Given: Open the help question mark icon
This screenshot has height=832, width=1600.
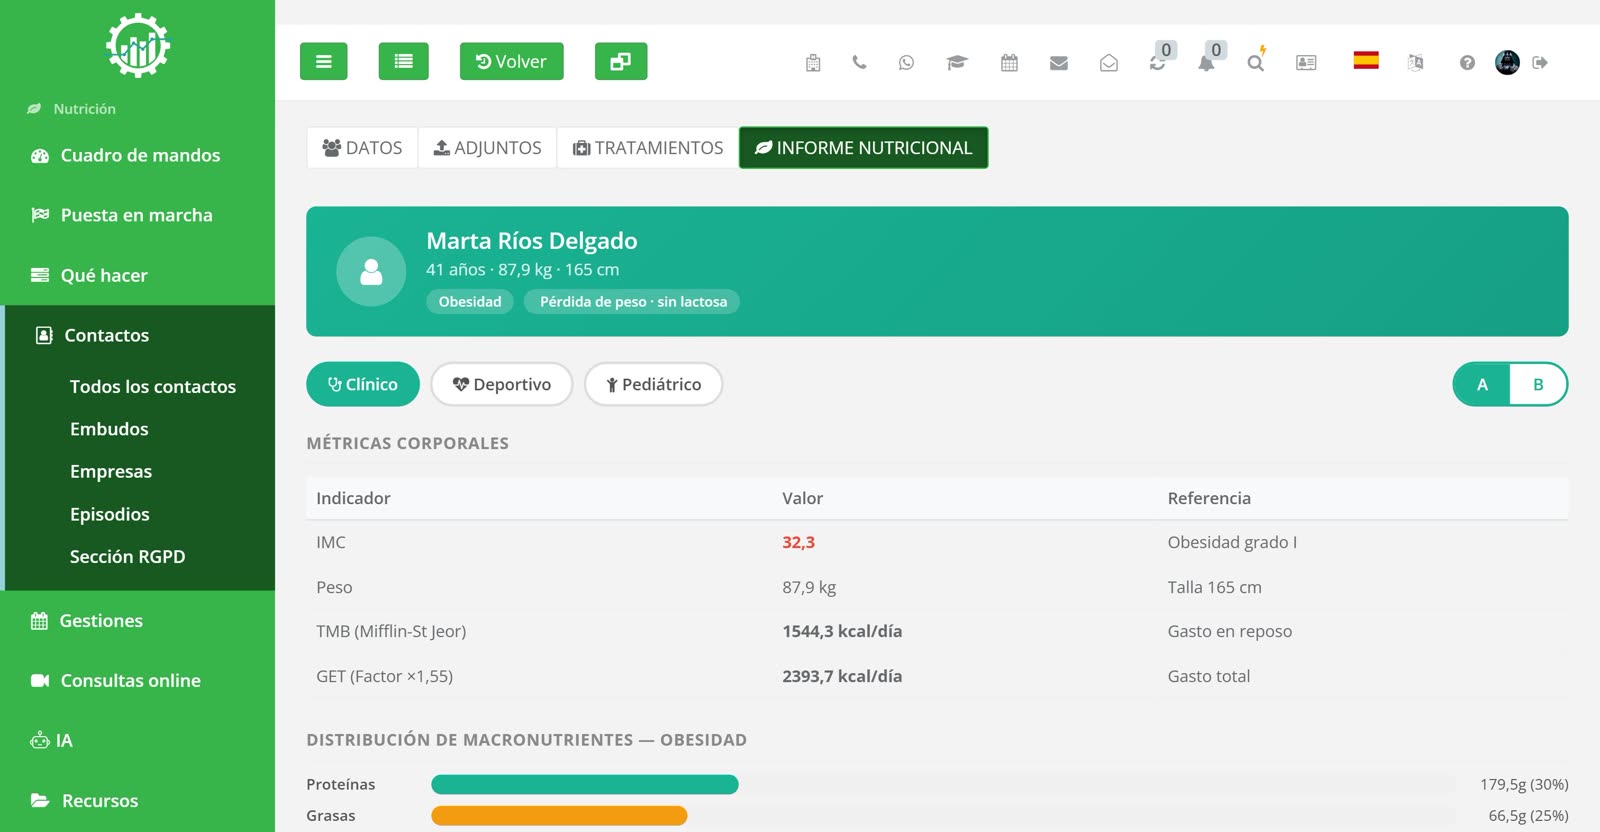Looking at the screenshot, I should click(x=1467, y=63).
